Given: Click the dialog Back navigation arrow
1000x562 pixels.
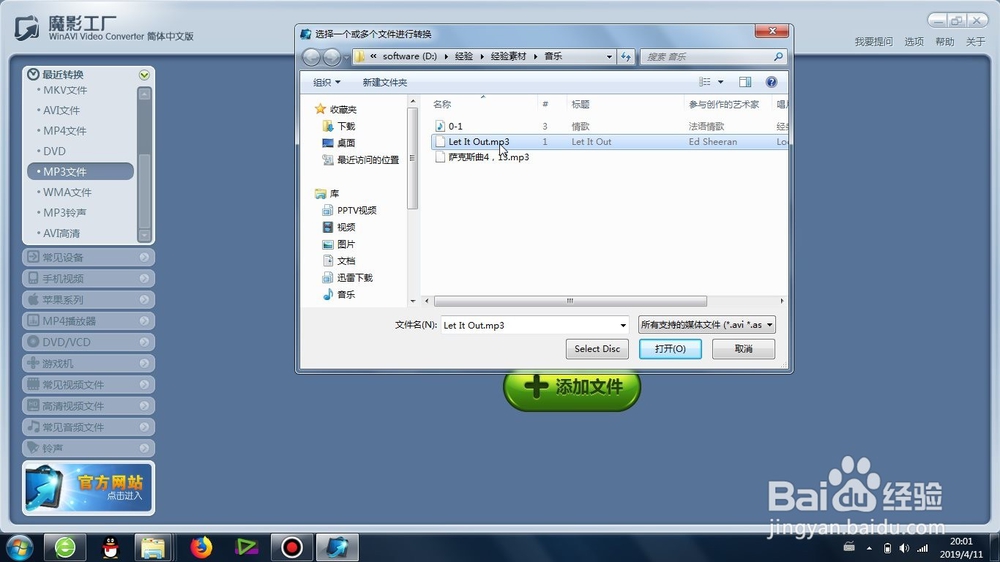Looking at the screenshot, I should [x=311, y=57].
